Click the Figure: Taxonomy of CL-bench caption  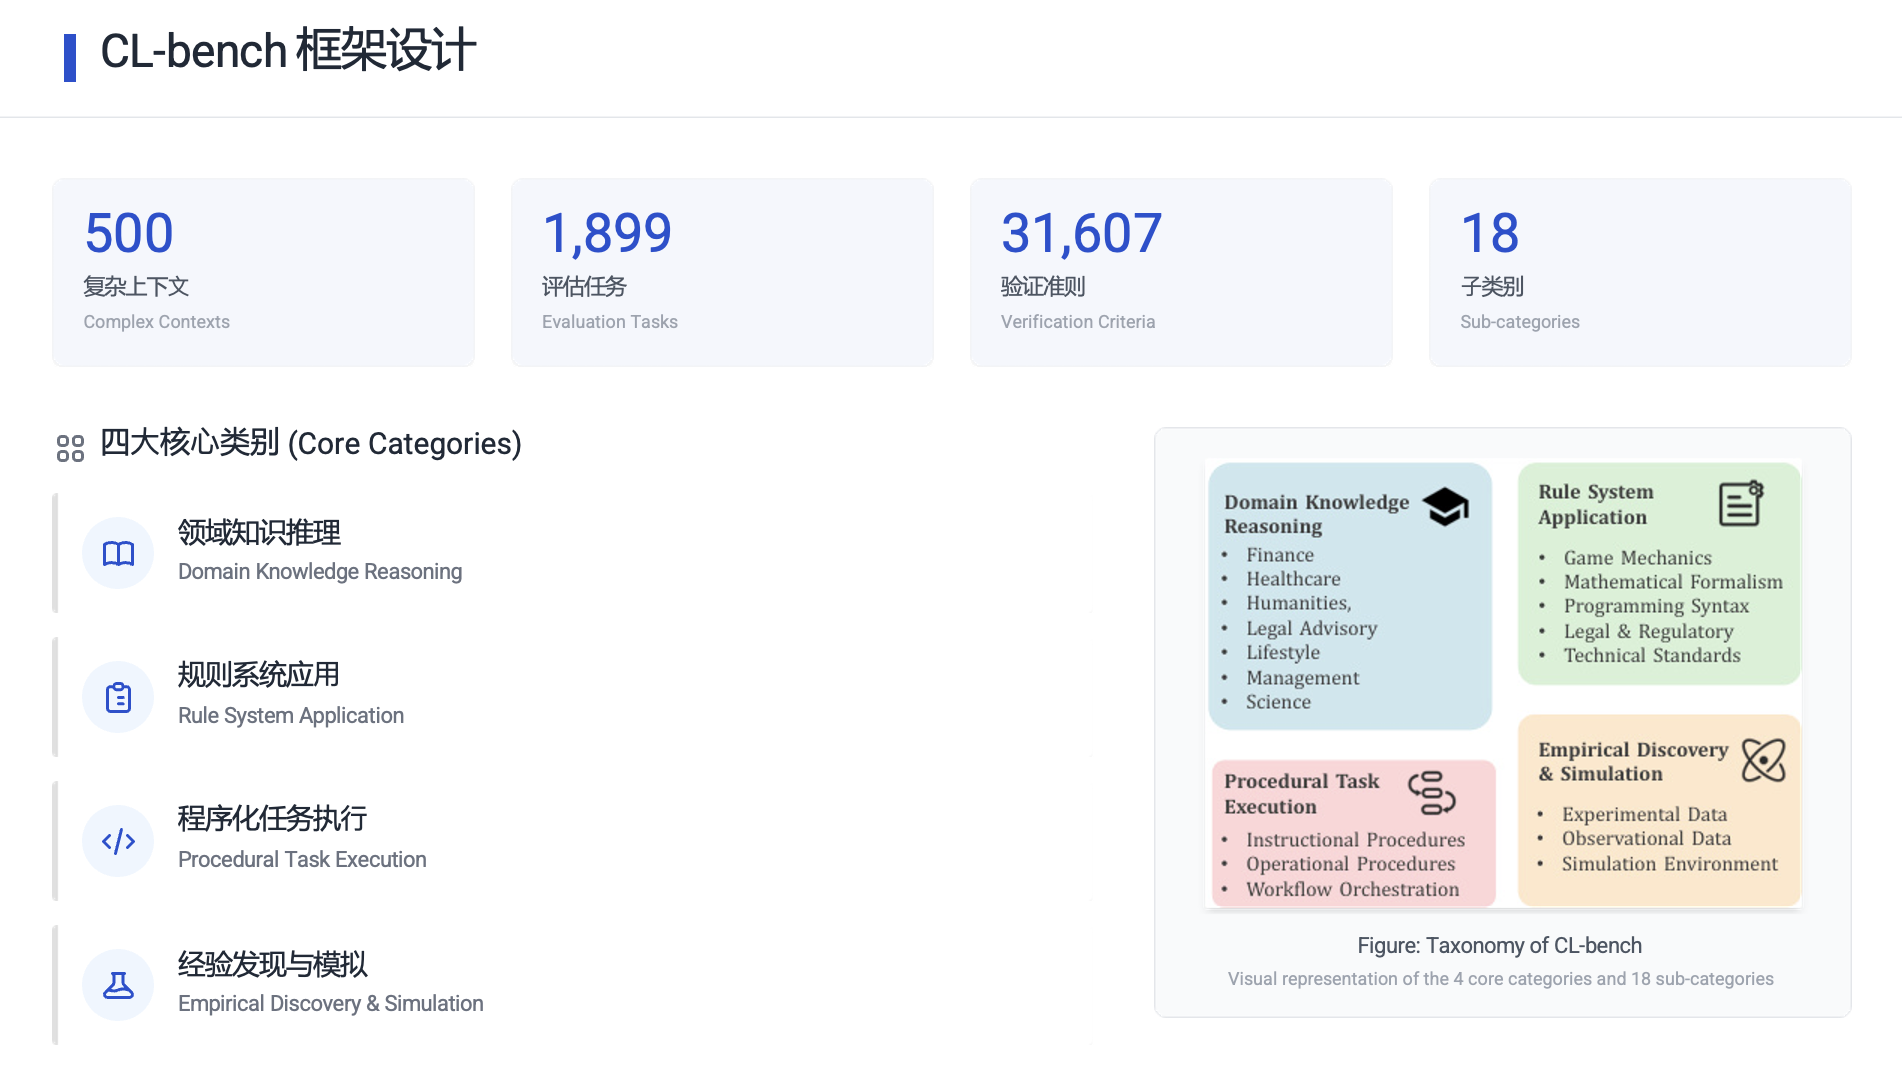point(1499,945)
